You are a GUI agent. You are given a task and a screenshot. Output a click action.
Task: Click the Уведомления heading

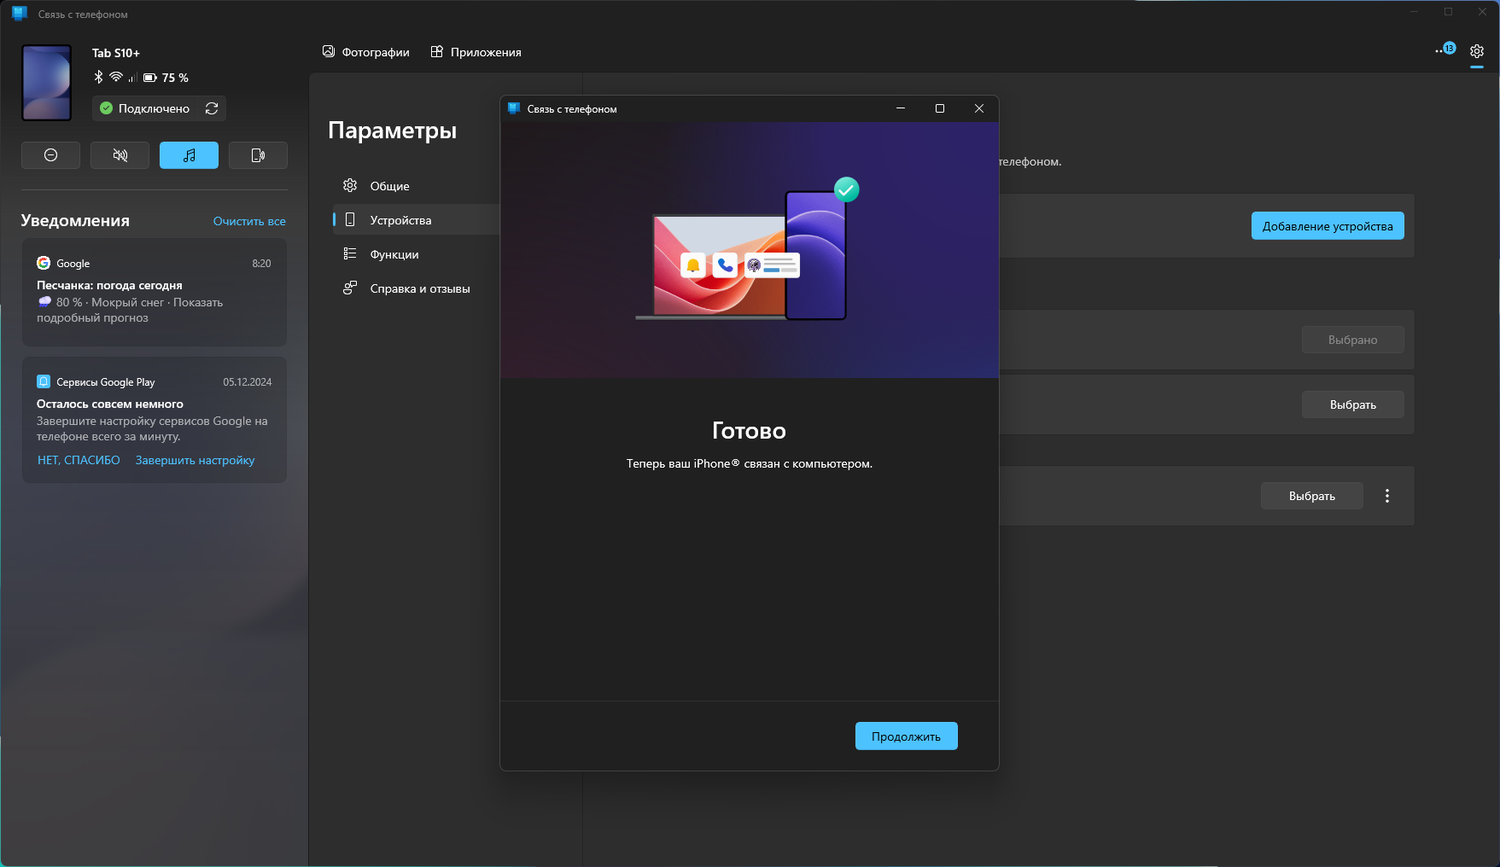75,220
